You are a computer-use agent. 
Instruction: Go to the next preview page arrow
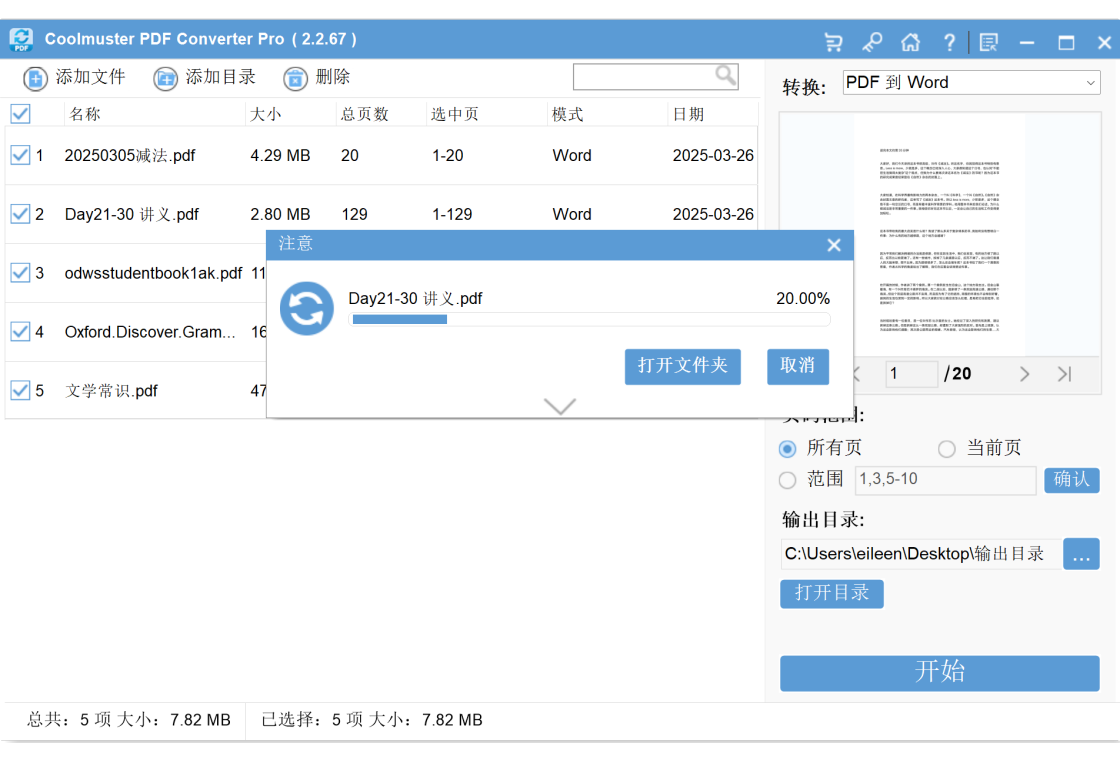coord(1024,374)
